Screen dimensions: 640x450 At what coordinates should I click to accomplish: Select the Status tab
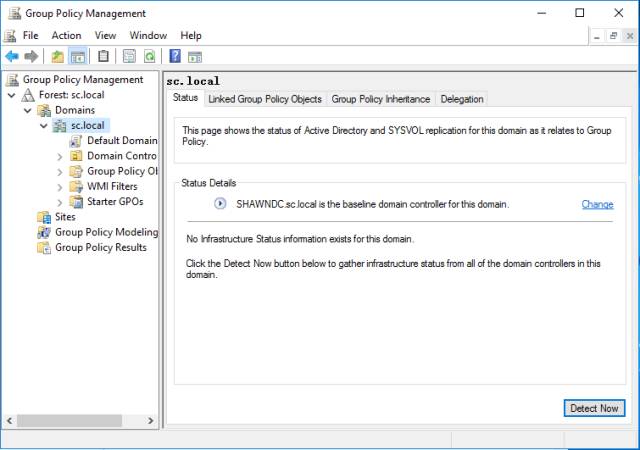185,98
